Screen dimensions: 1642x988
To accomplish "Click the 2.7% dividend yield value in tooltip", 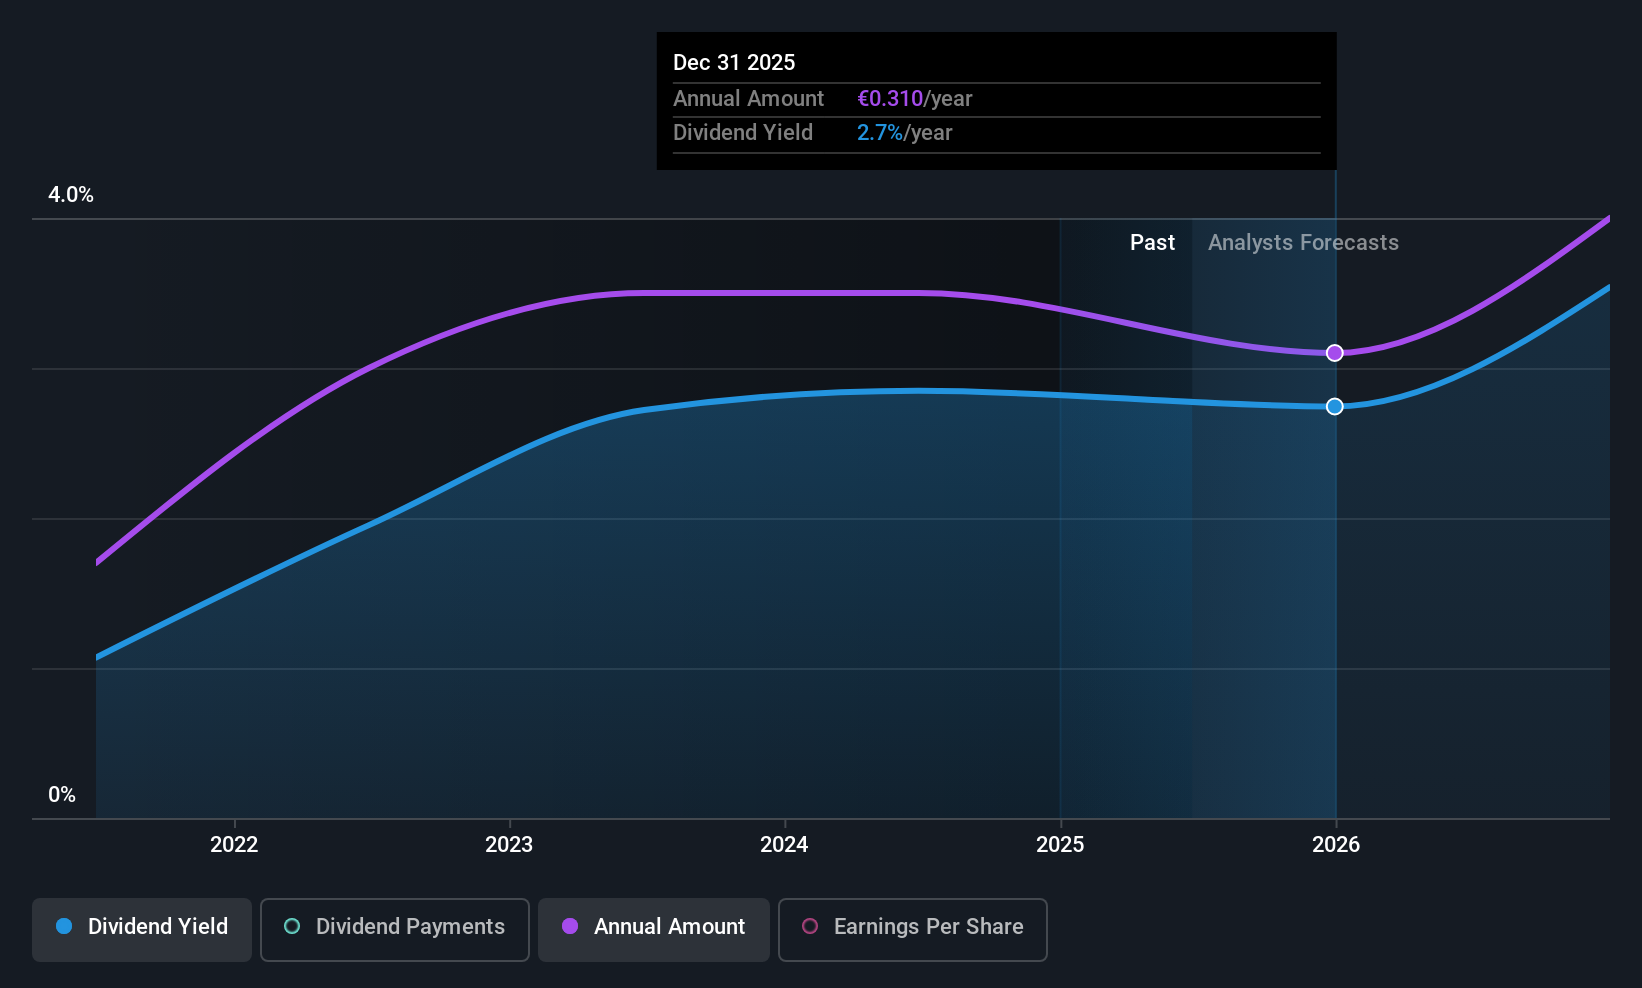I will click(x=880, y=133).
